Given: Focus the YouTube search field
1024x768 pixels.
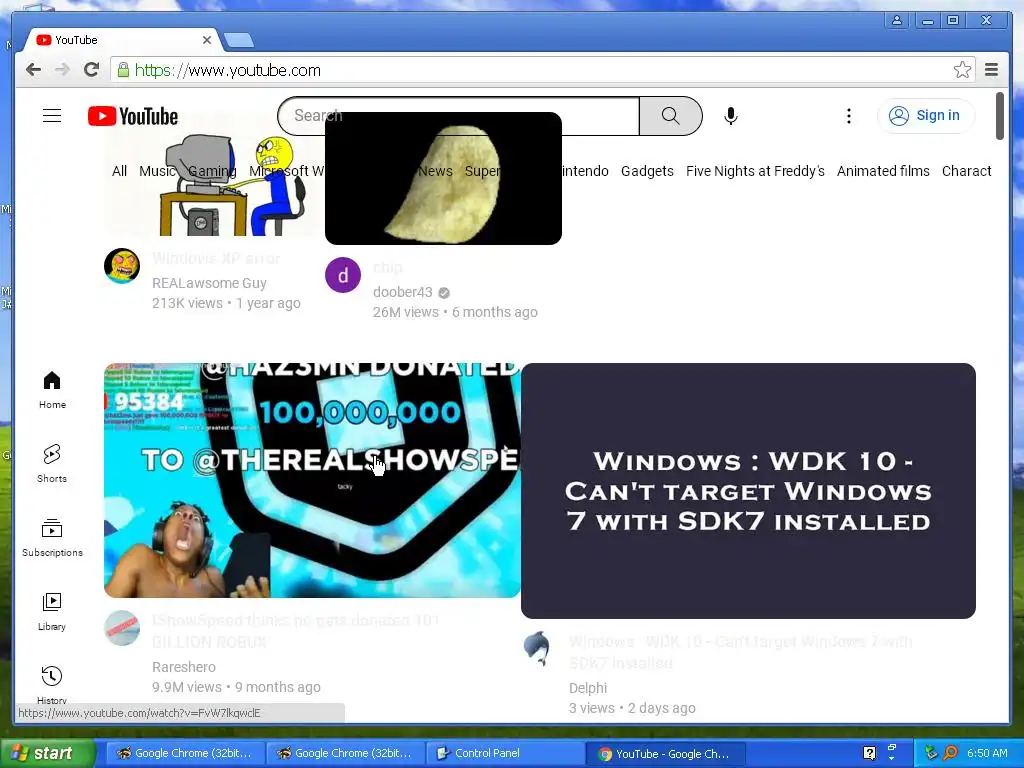Looking at the screenshot, I should pos(459,116).
